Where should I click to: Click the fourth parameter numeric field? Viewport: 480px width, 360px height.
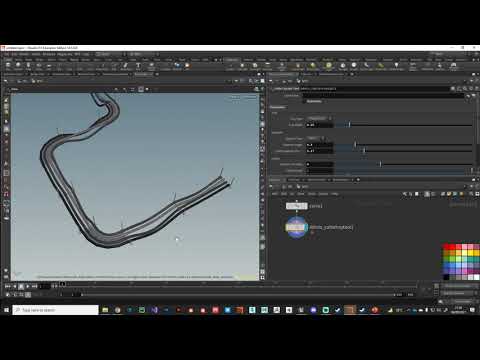(320, 164)
